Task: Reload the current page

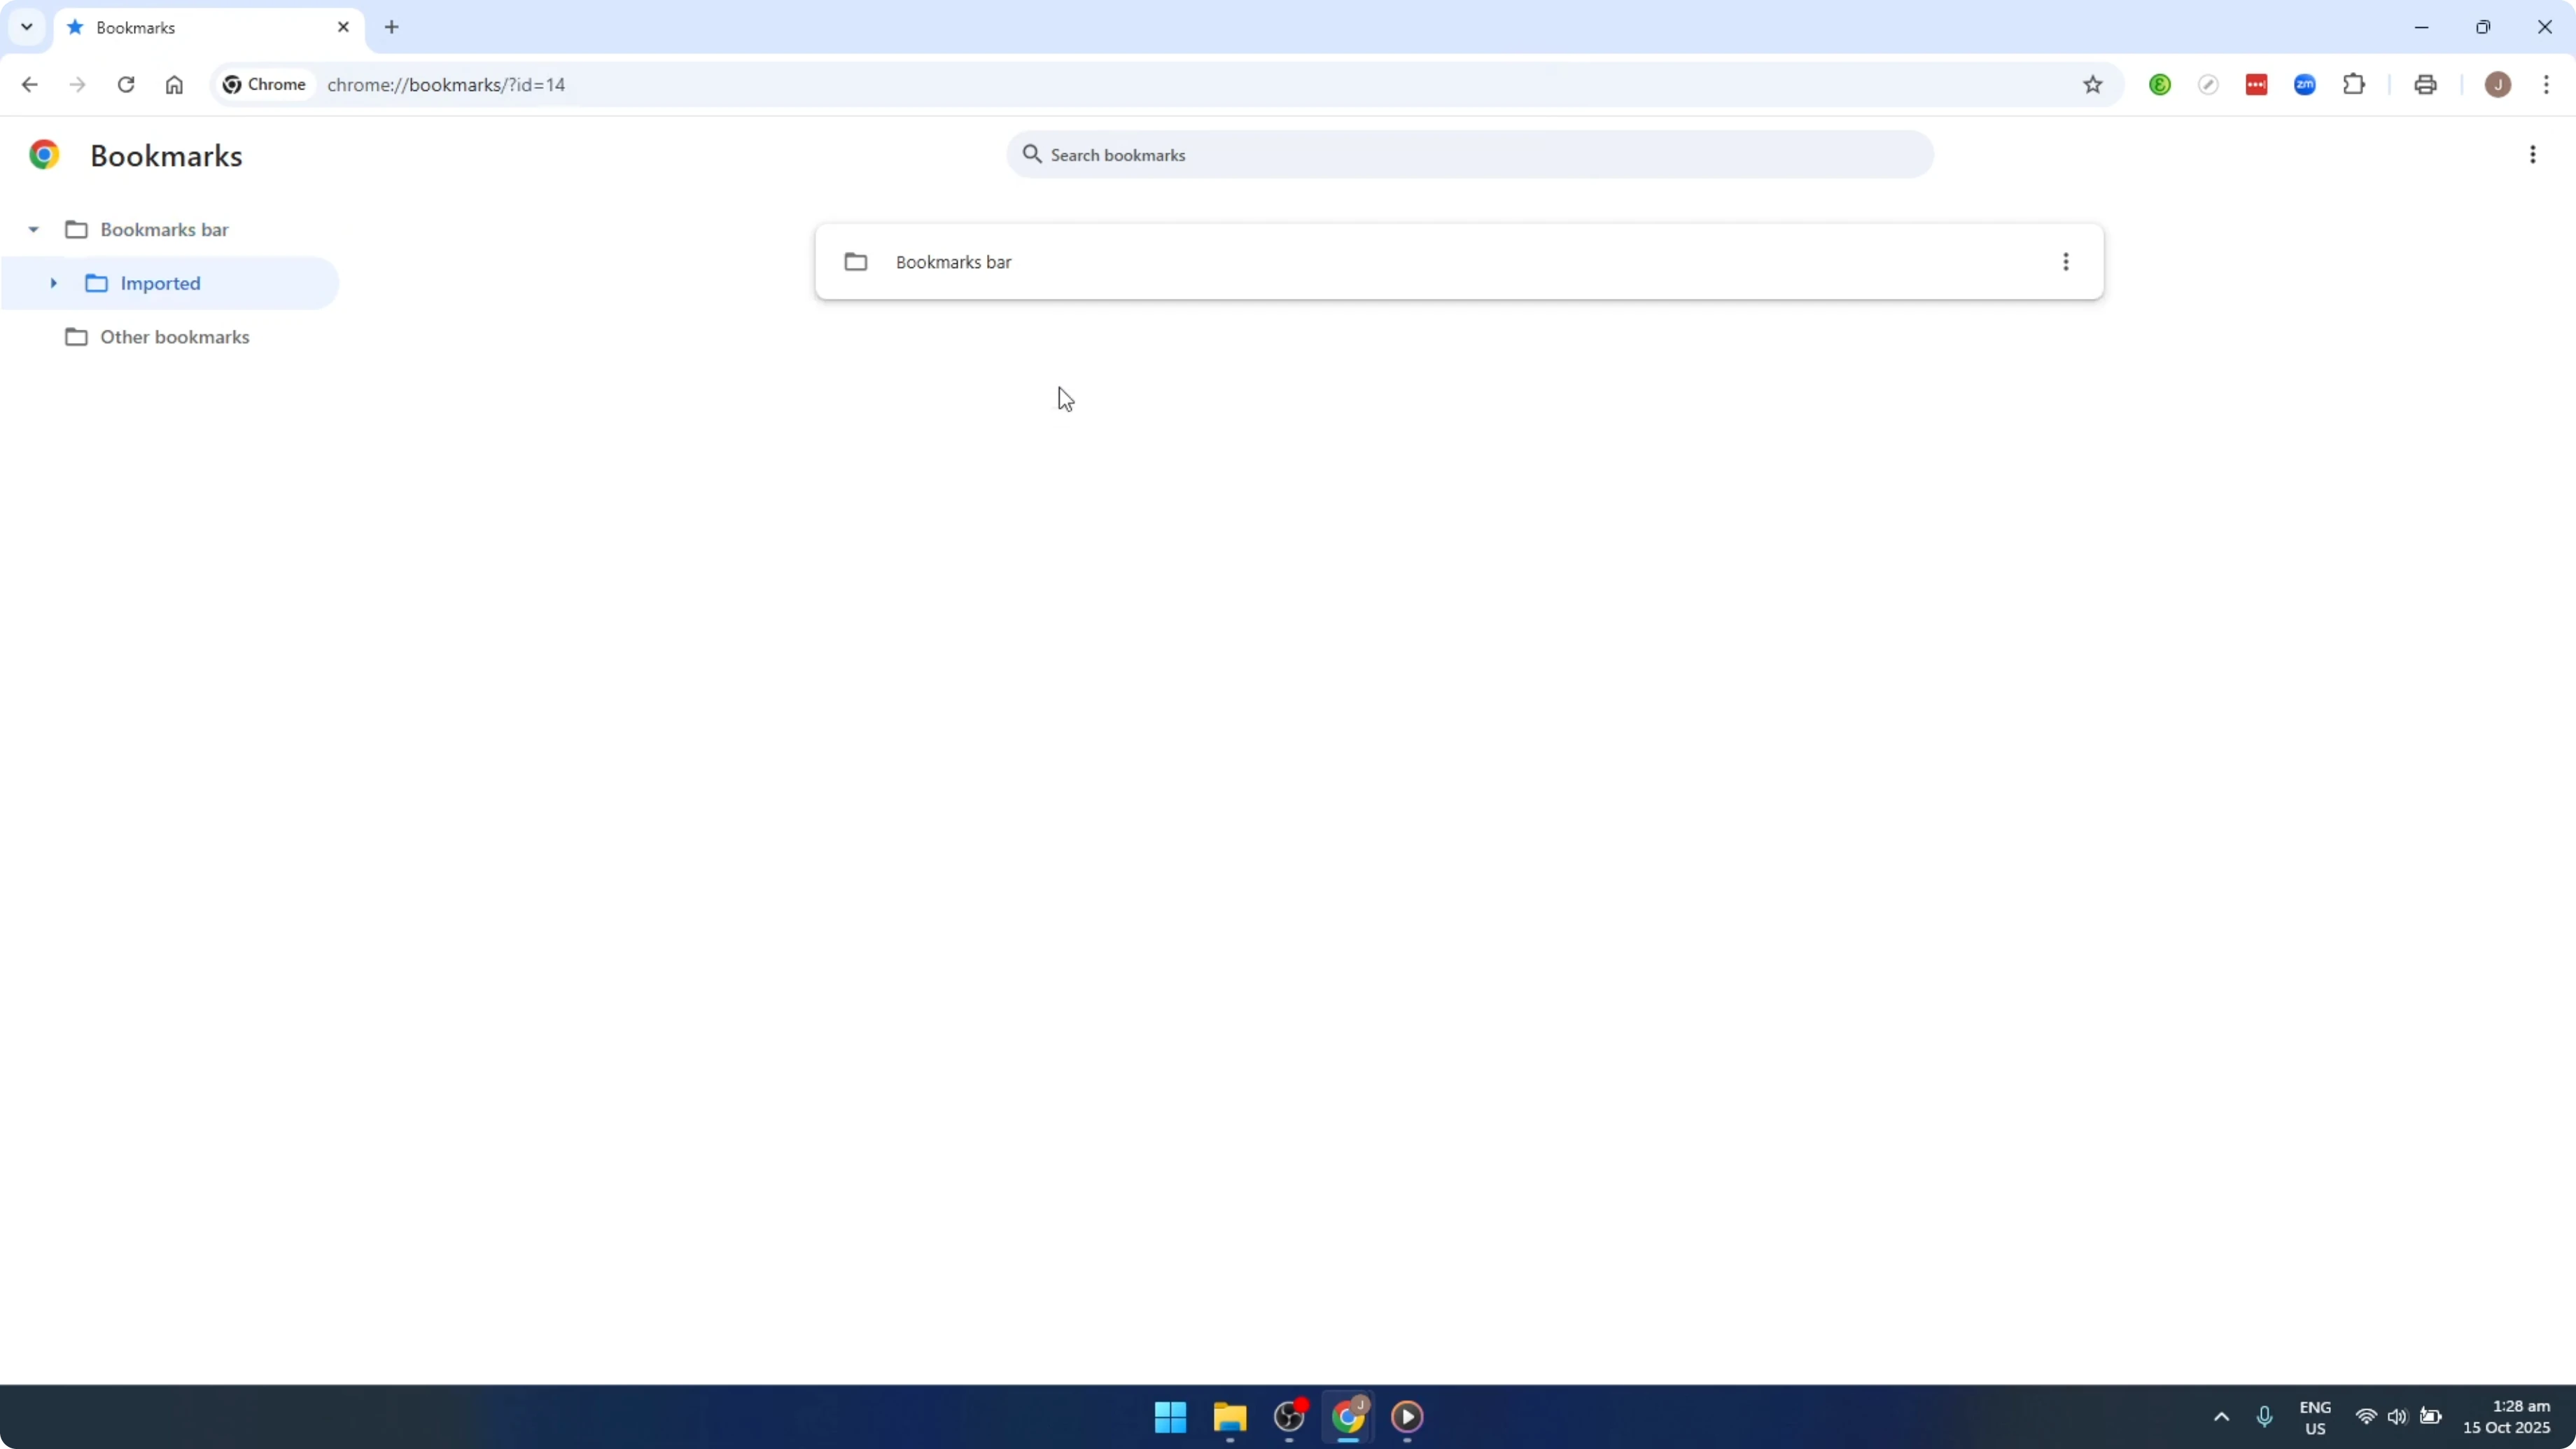Action: pyautogui.click(x=126, y=84)
